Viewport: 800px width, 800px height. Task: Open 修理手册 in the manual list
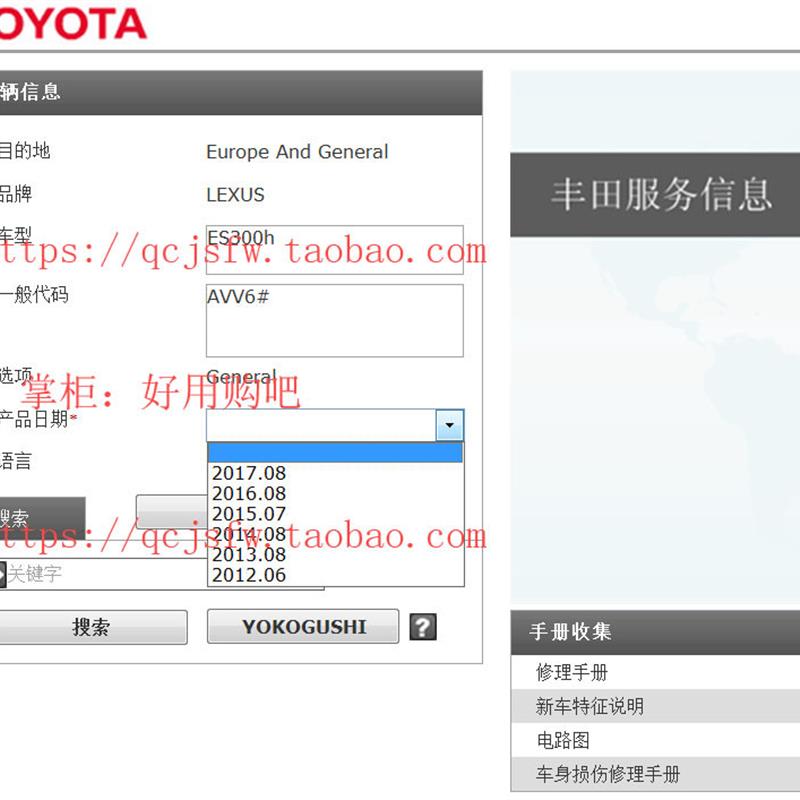pos(655,672)
